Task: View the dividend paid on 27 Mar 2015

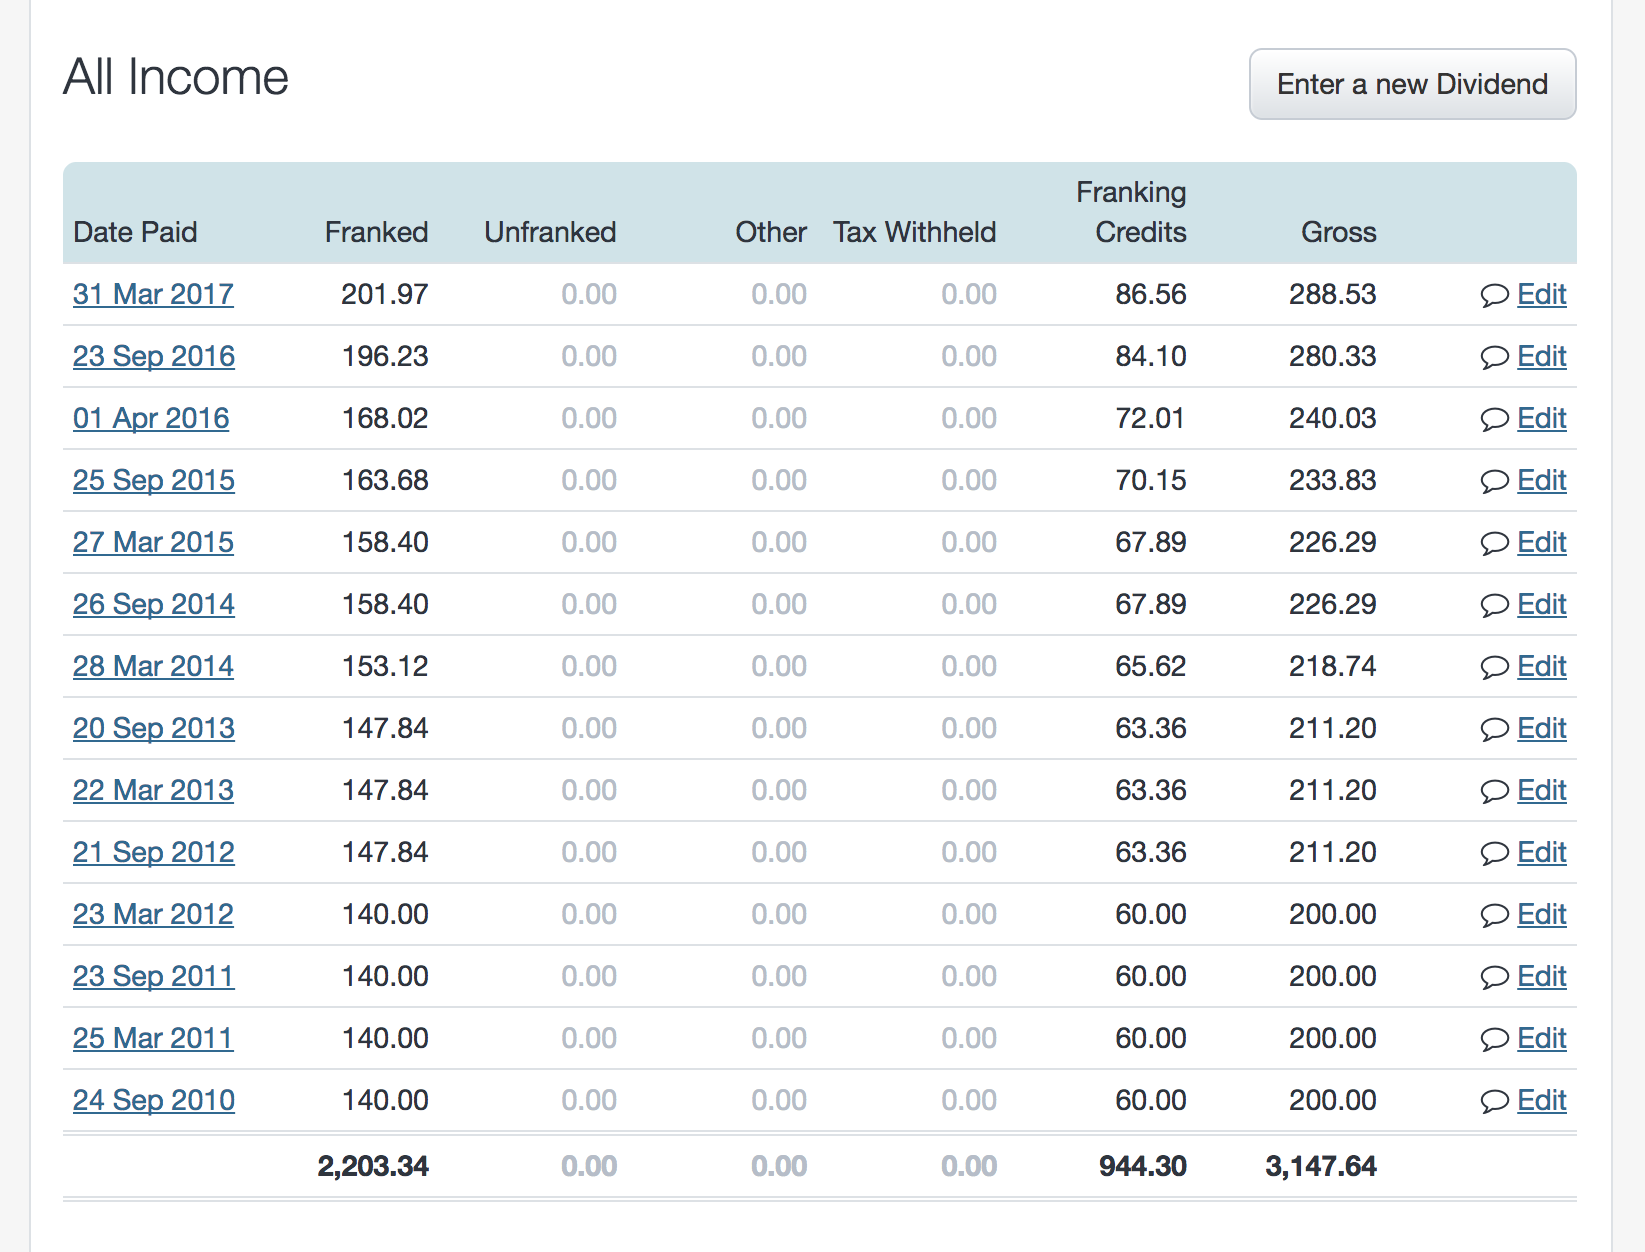Action: pyautogui.click(x=152, y=542)
